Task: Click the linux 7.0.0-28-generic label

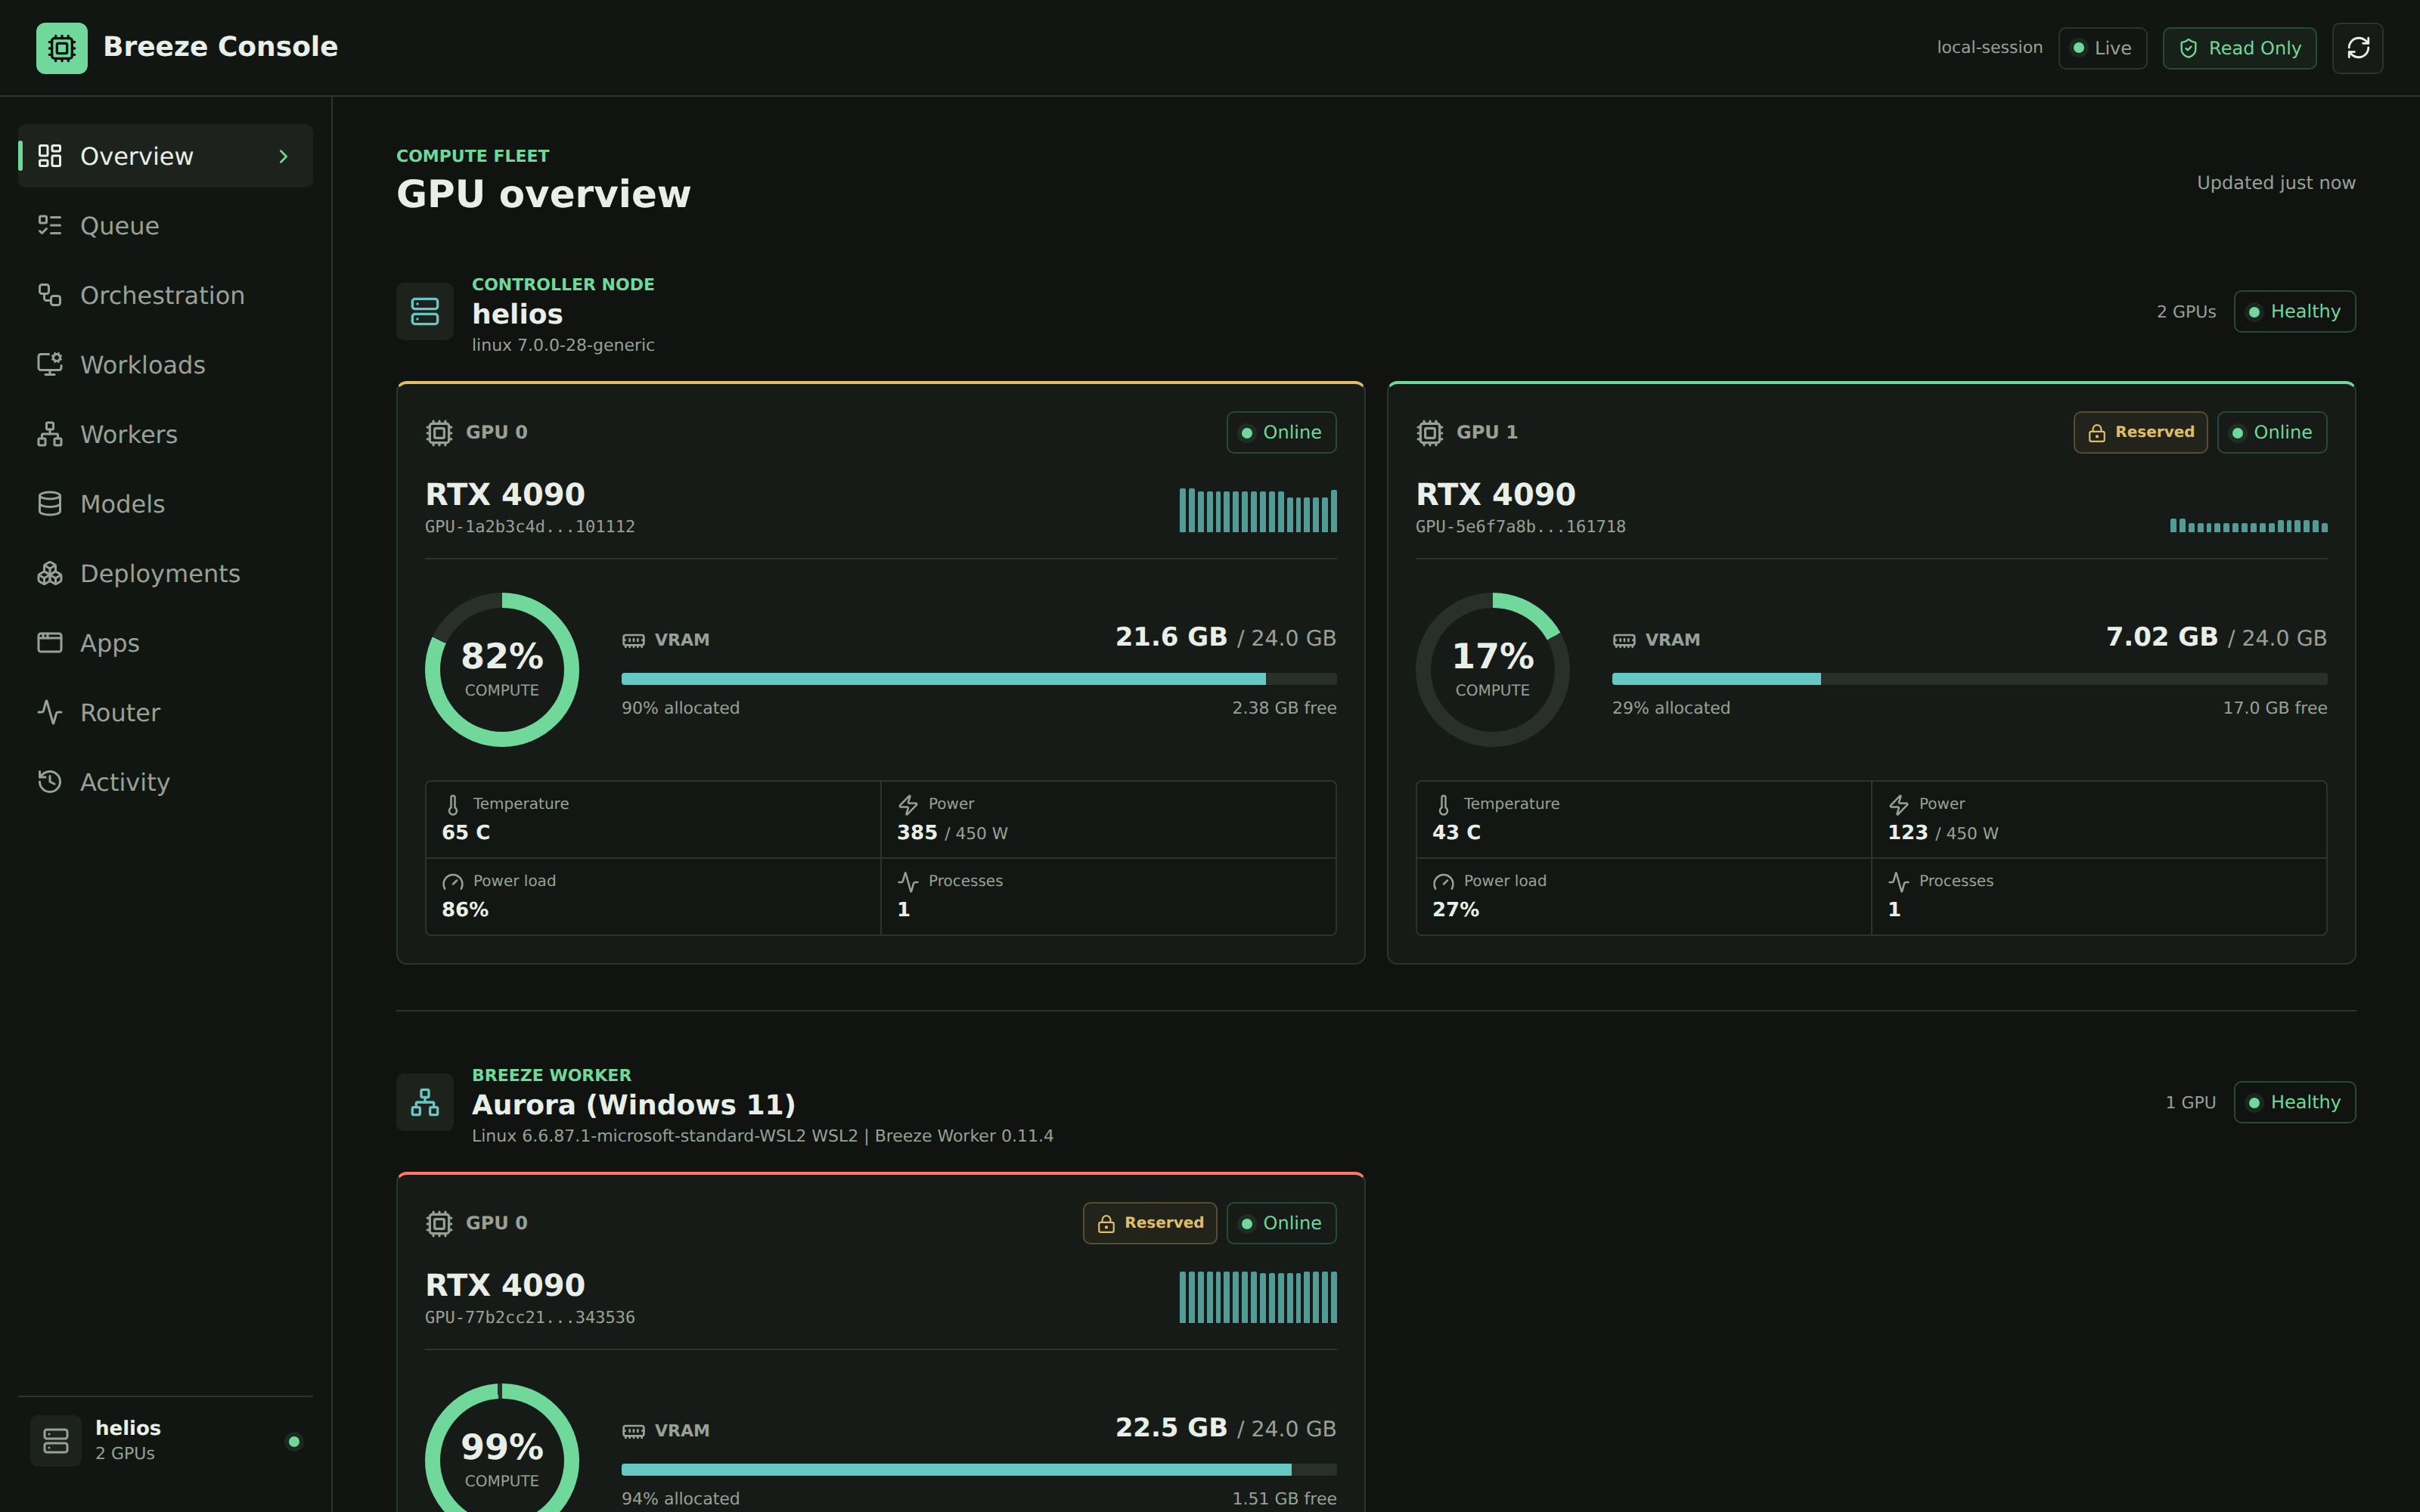Action: [x=563, y=345]
